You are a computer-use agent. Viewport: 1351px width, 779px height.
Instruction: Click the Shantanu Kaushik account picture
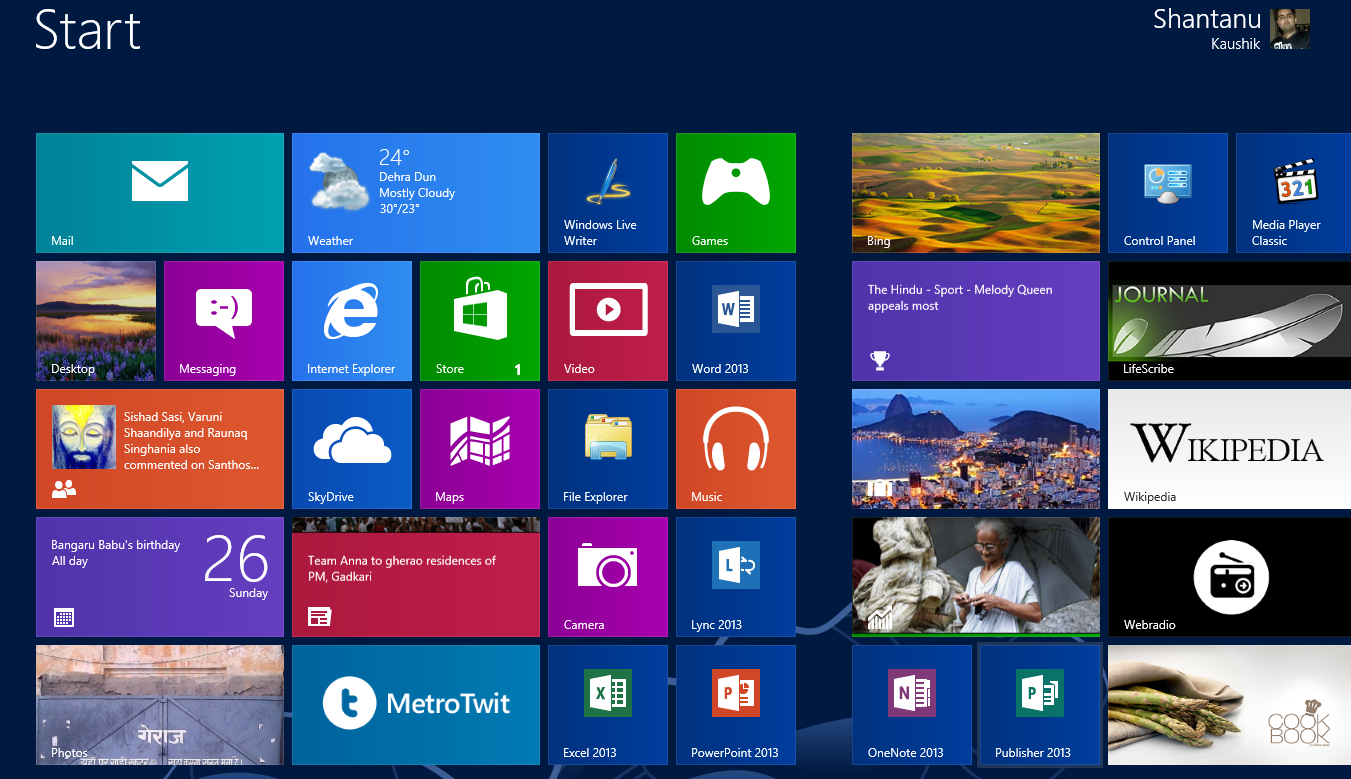coord(1290,30)
